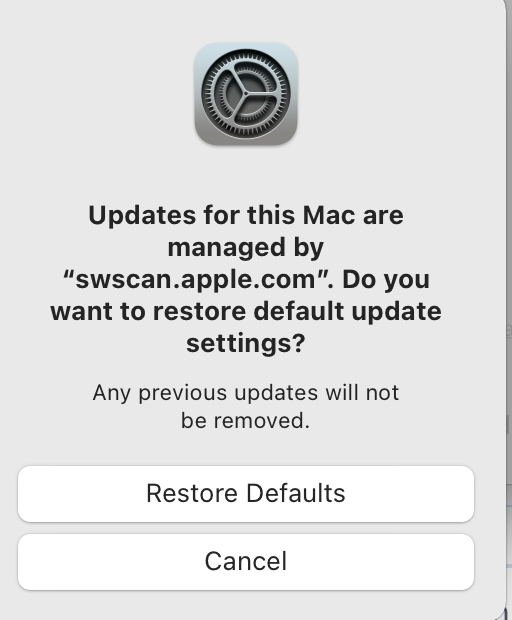Image resolution: width=512 pixels, height=620 pixels.
Task: Click the center hub of the gear icon
Action: [246, 94]
